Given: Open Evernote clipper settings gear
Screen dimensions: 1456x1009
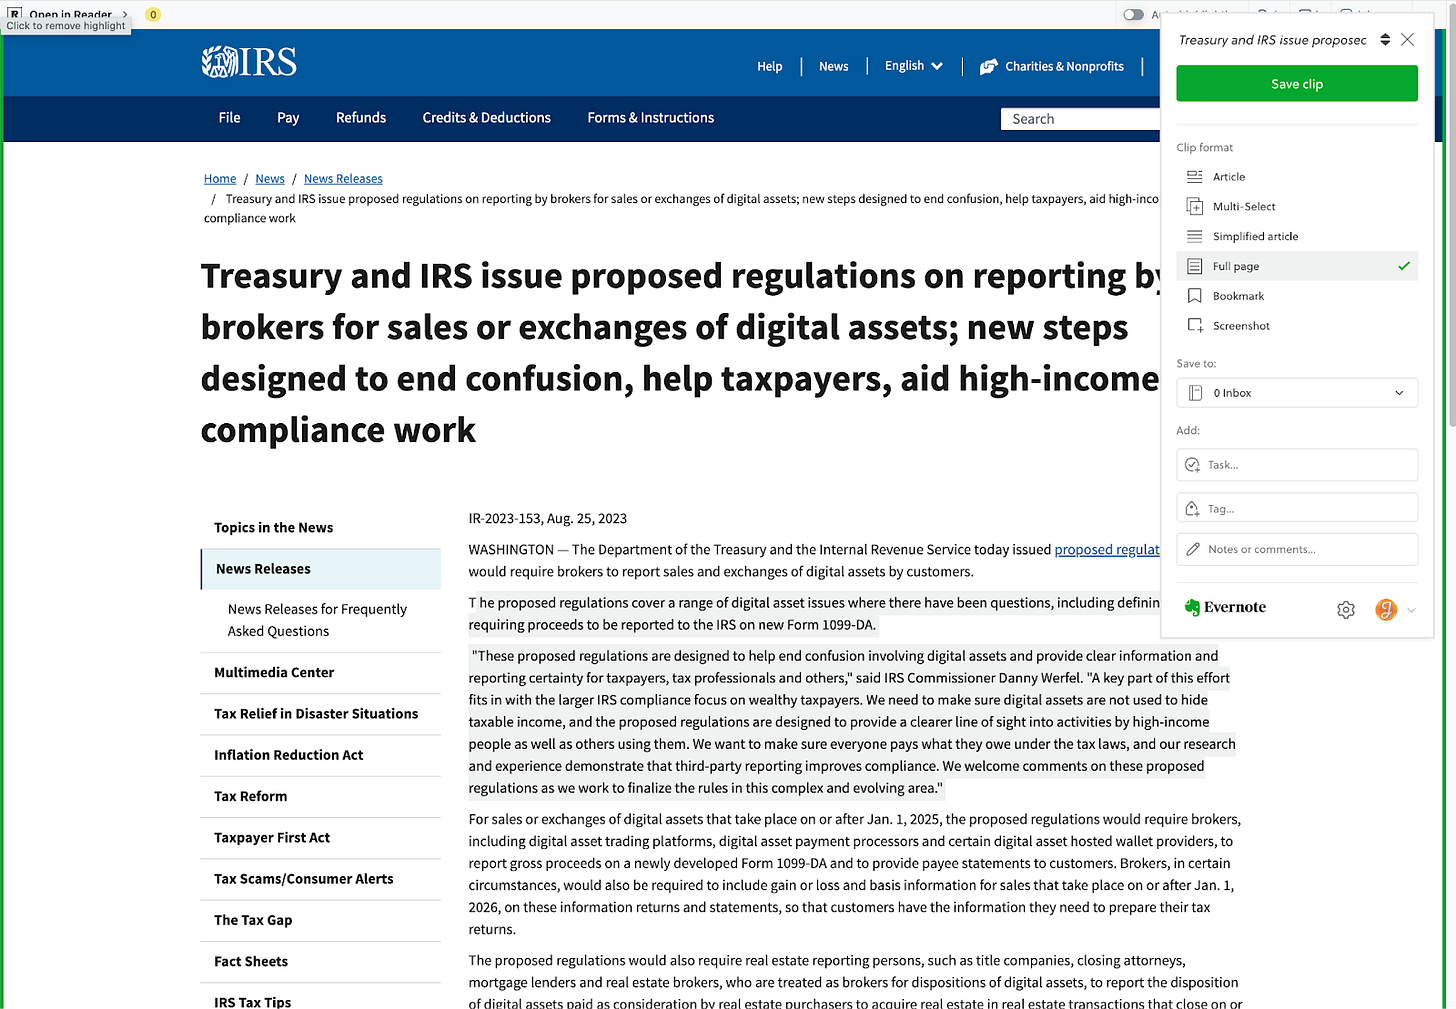Looking at the screenshot, I should (1346, 610).
